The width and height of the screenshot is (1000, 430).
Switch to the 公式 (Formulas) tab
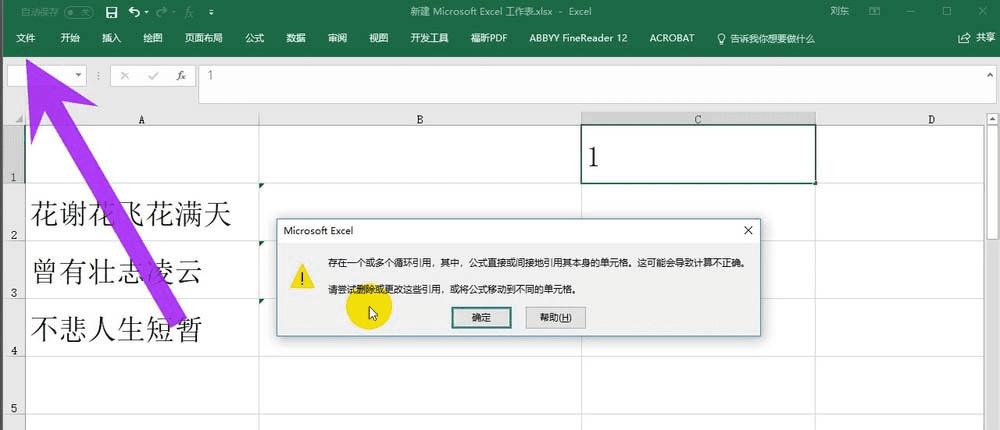pos(254,38)
